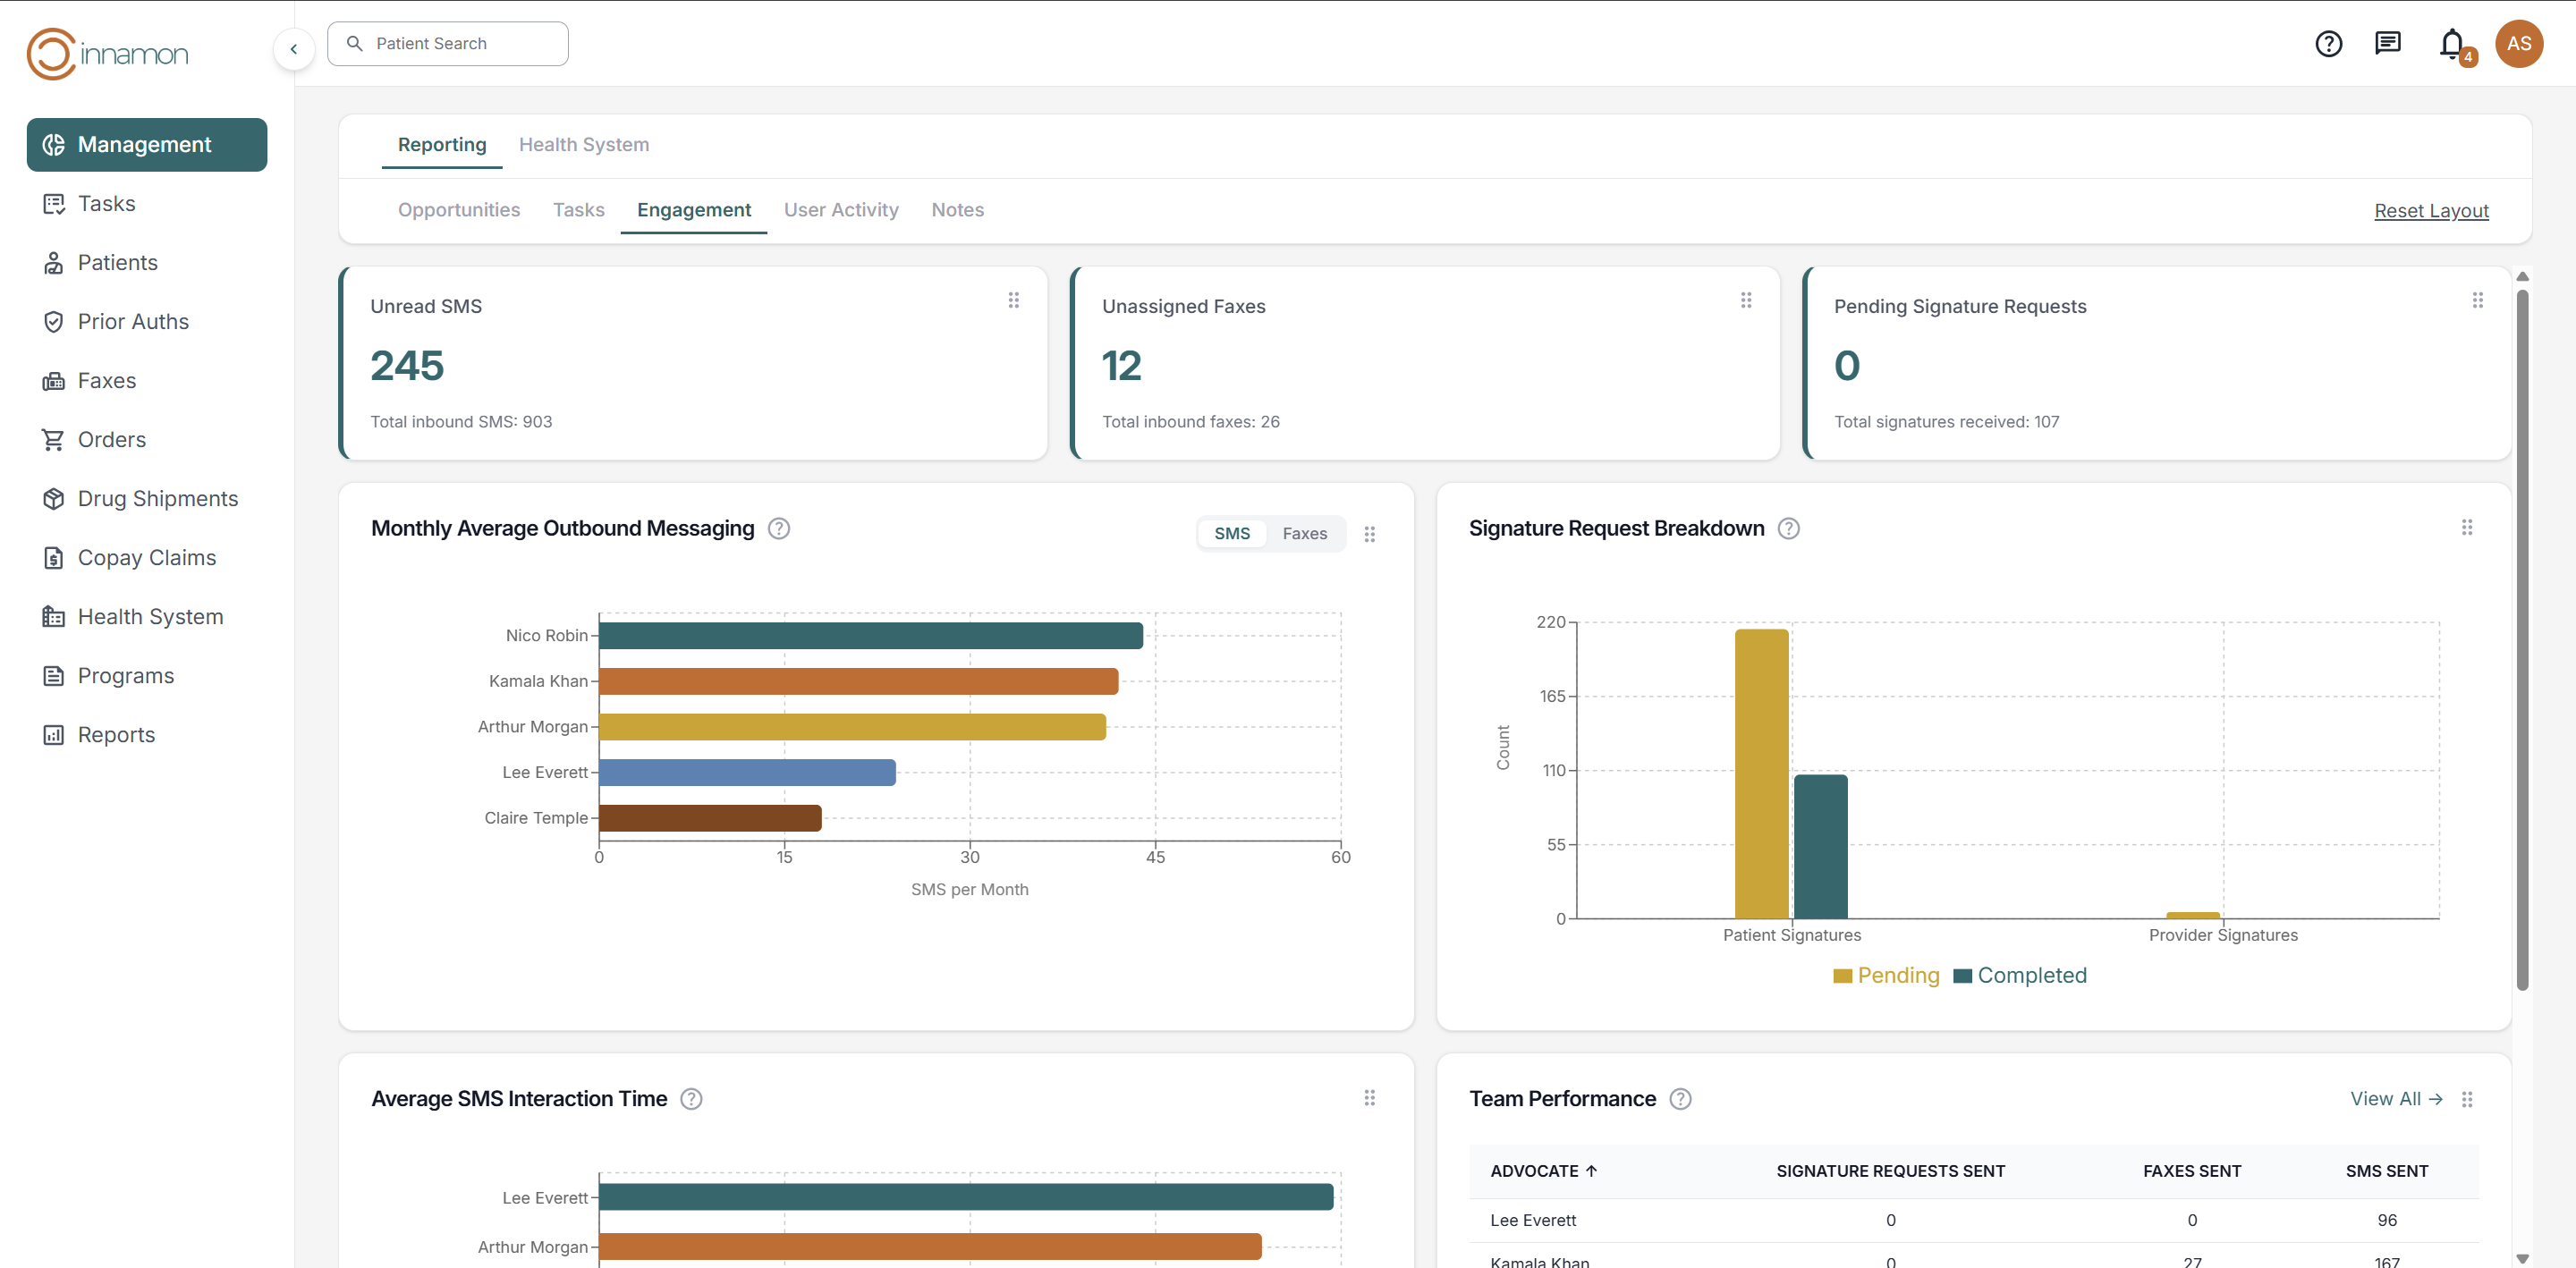Click drag handle on Unread SMS card

1013,300
